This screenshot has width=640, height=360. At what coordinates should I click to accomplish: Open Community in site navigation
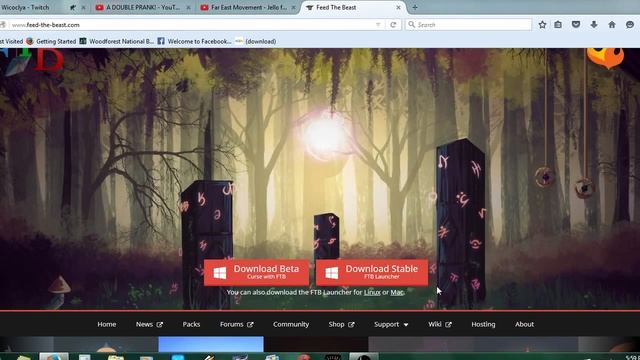[291, 324]
